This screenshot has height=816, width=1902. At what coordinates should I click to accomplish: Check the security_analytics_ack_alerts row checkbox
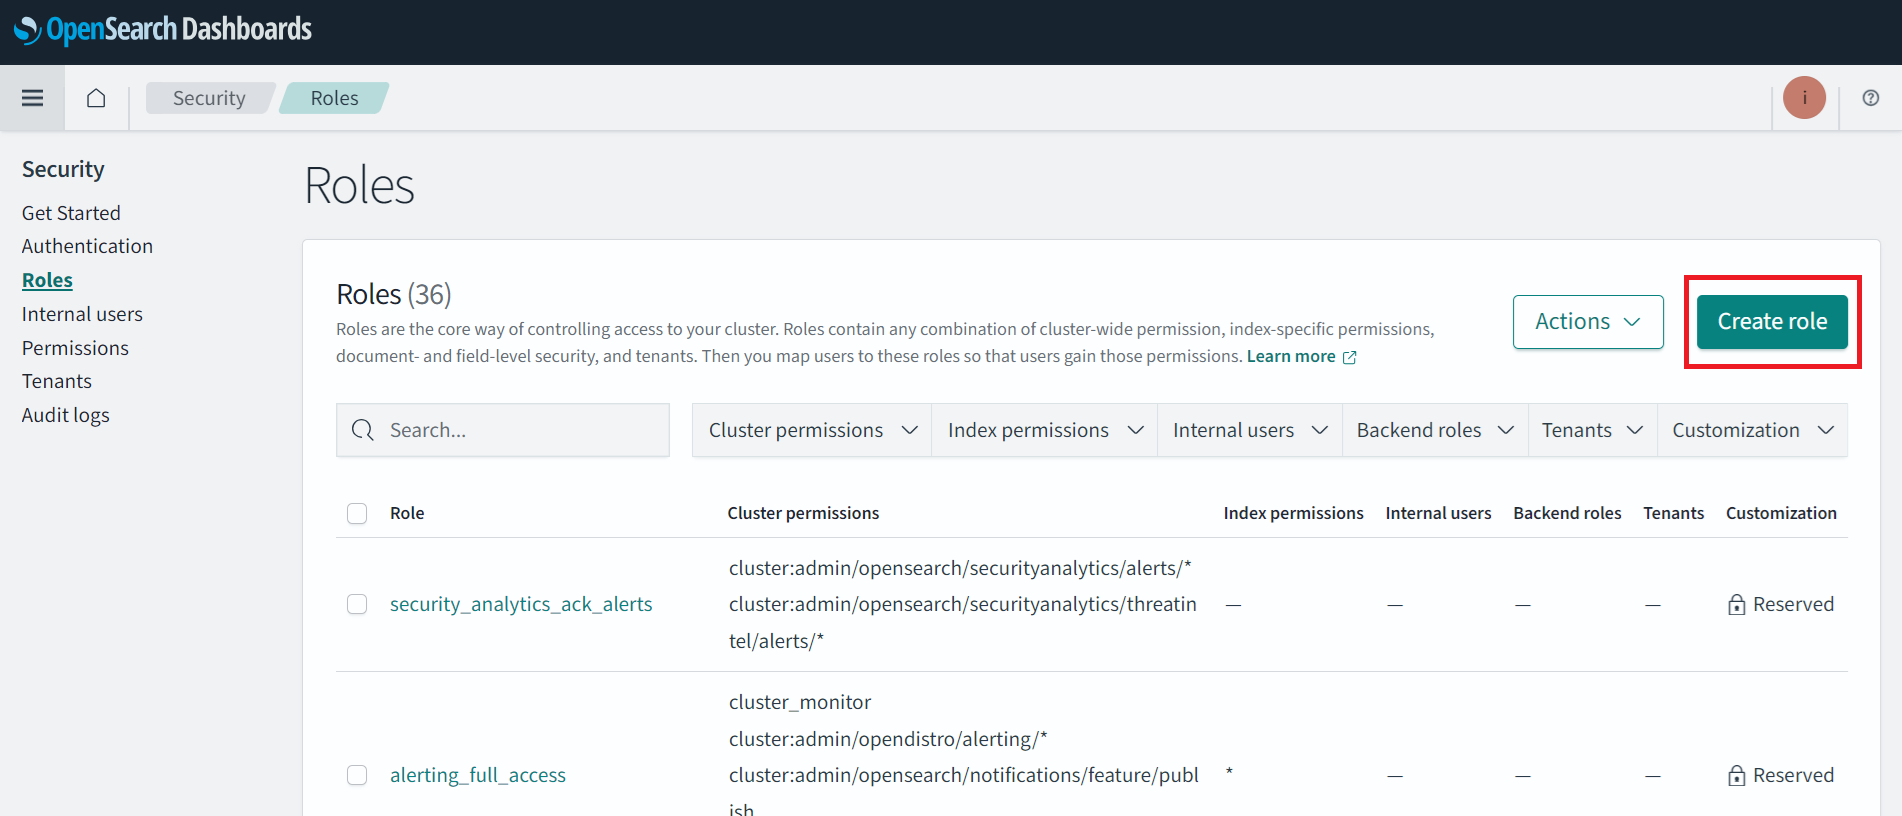(x=357, y=604)
